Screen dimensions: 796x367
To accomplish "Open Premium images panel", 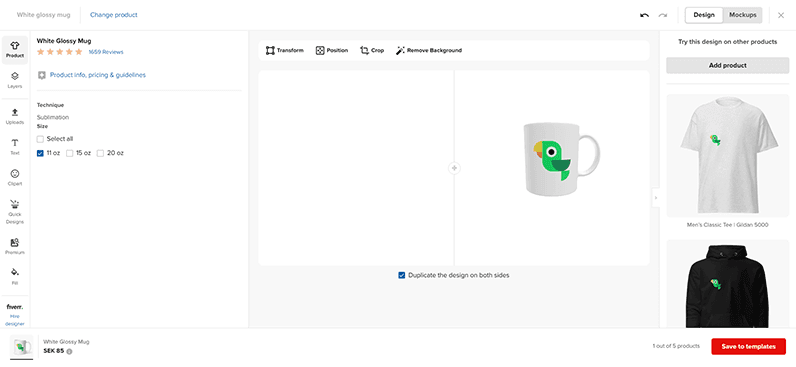I will [15, 246].
